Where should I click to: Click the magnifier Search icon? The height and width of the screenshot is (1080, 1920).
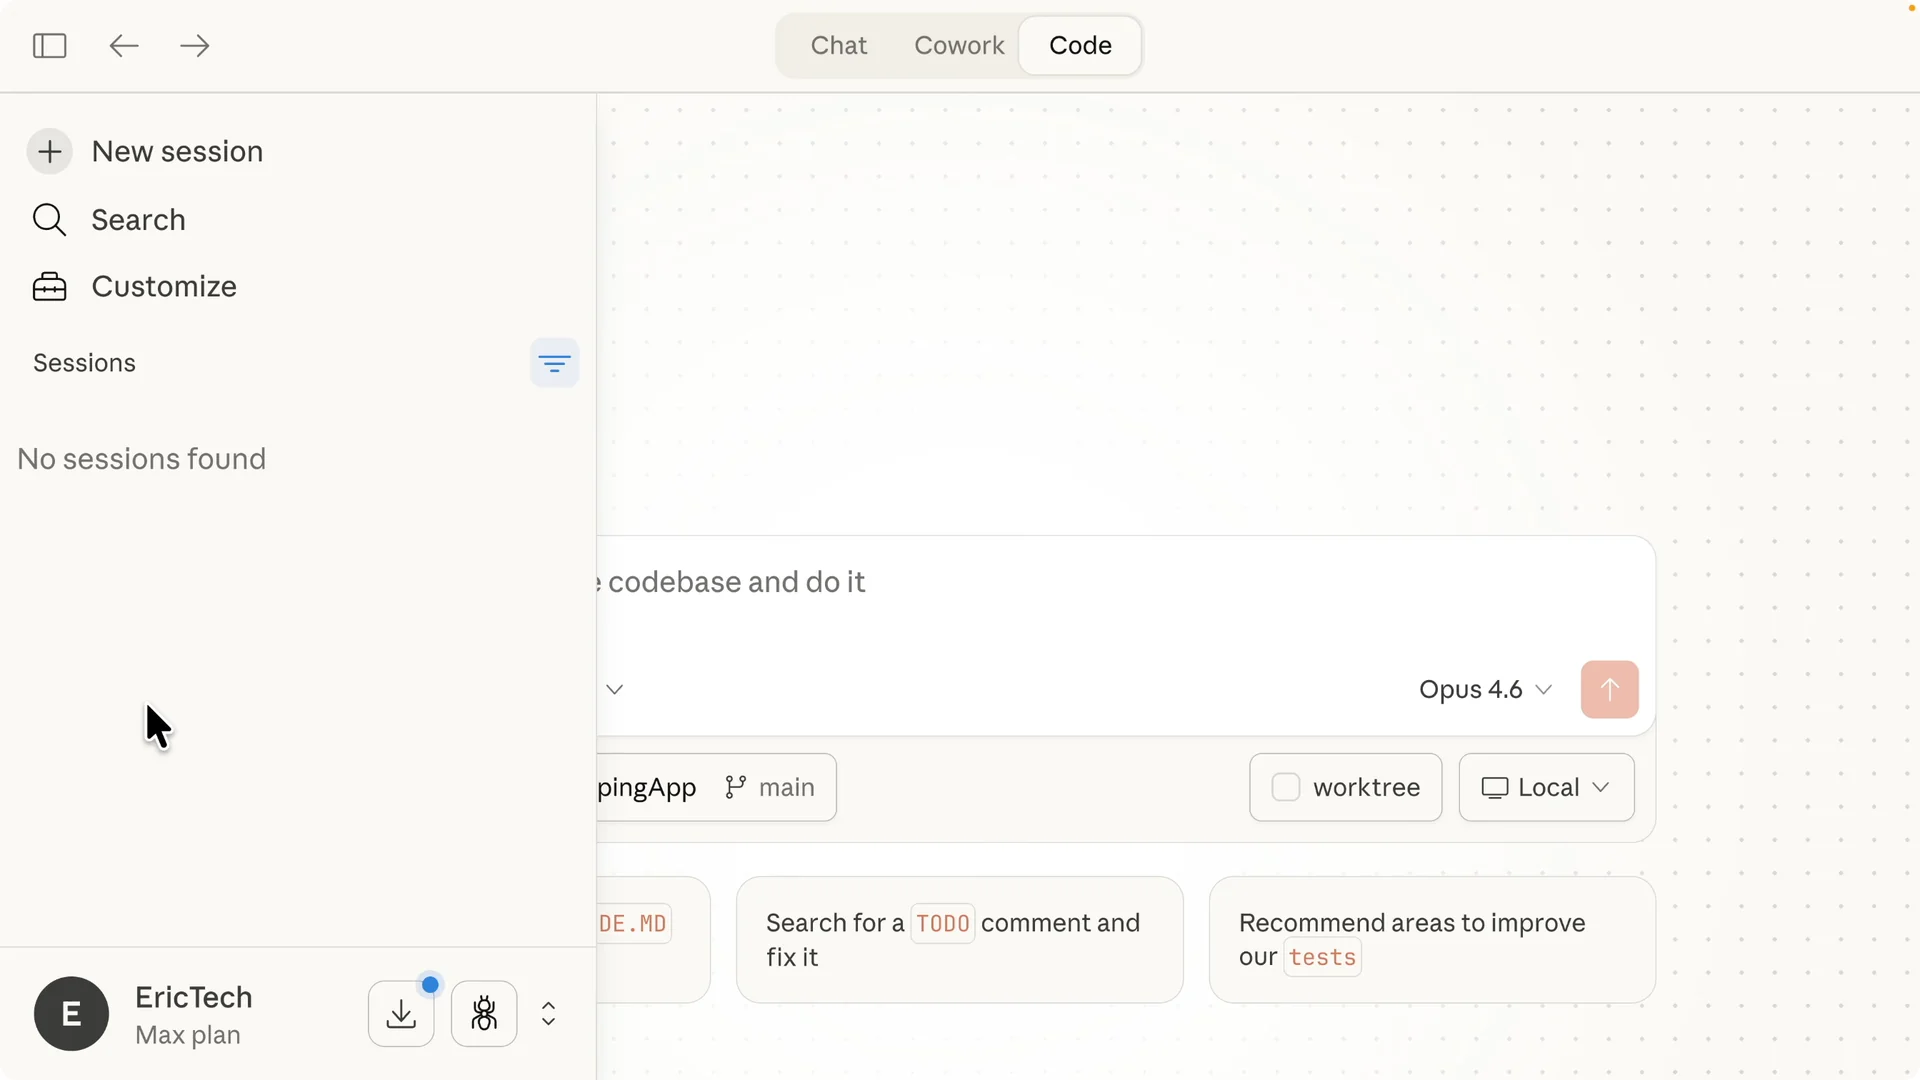click(x=49, y=220)
